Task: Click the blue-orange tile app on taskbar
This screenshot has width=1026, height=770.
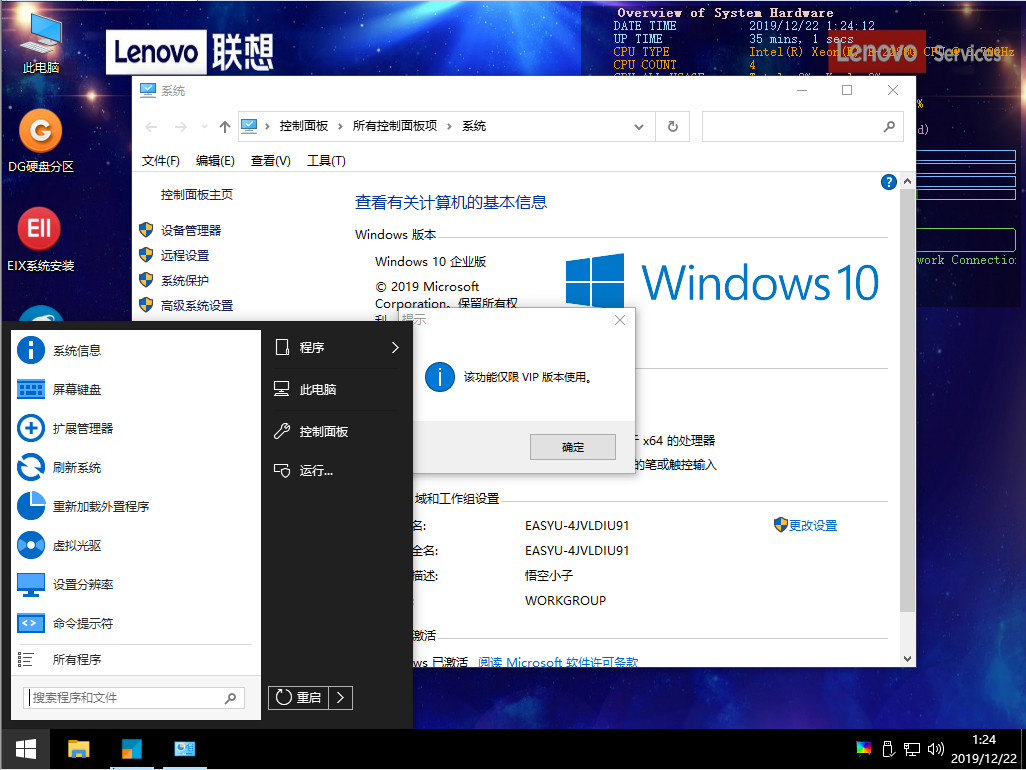Action: click(x=132, y=749)
